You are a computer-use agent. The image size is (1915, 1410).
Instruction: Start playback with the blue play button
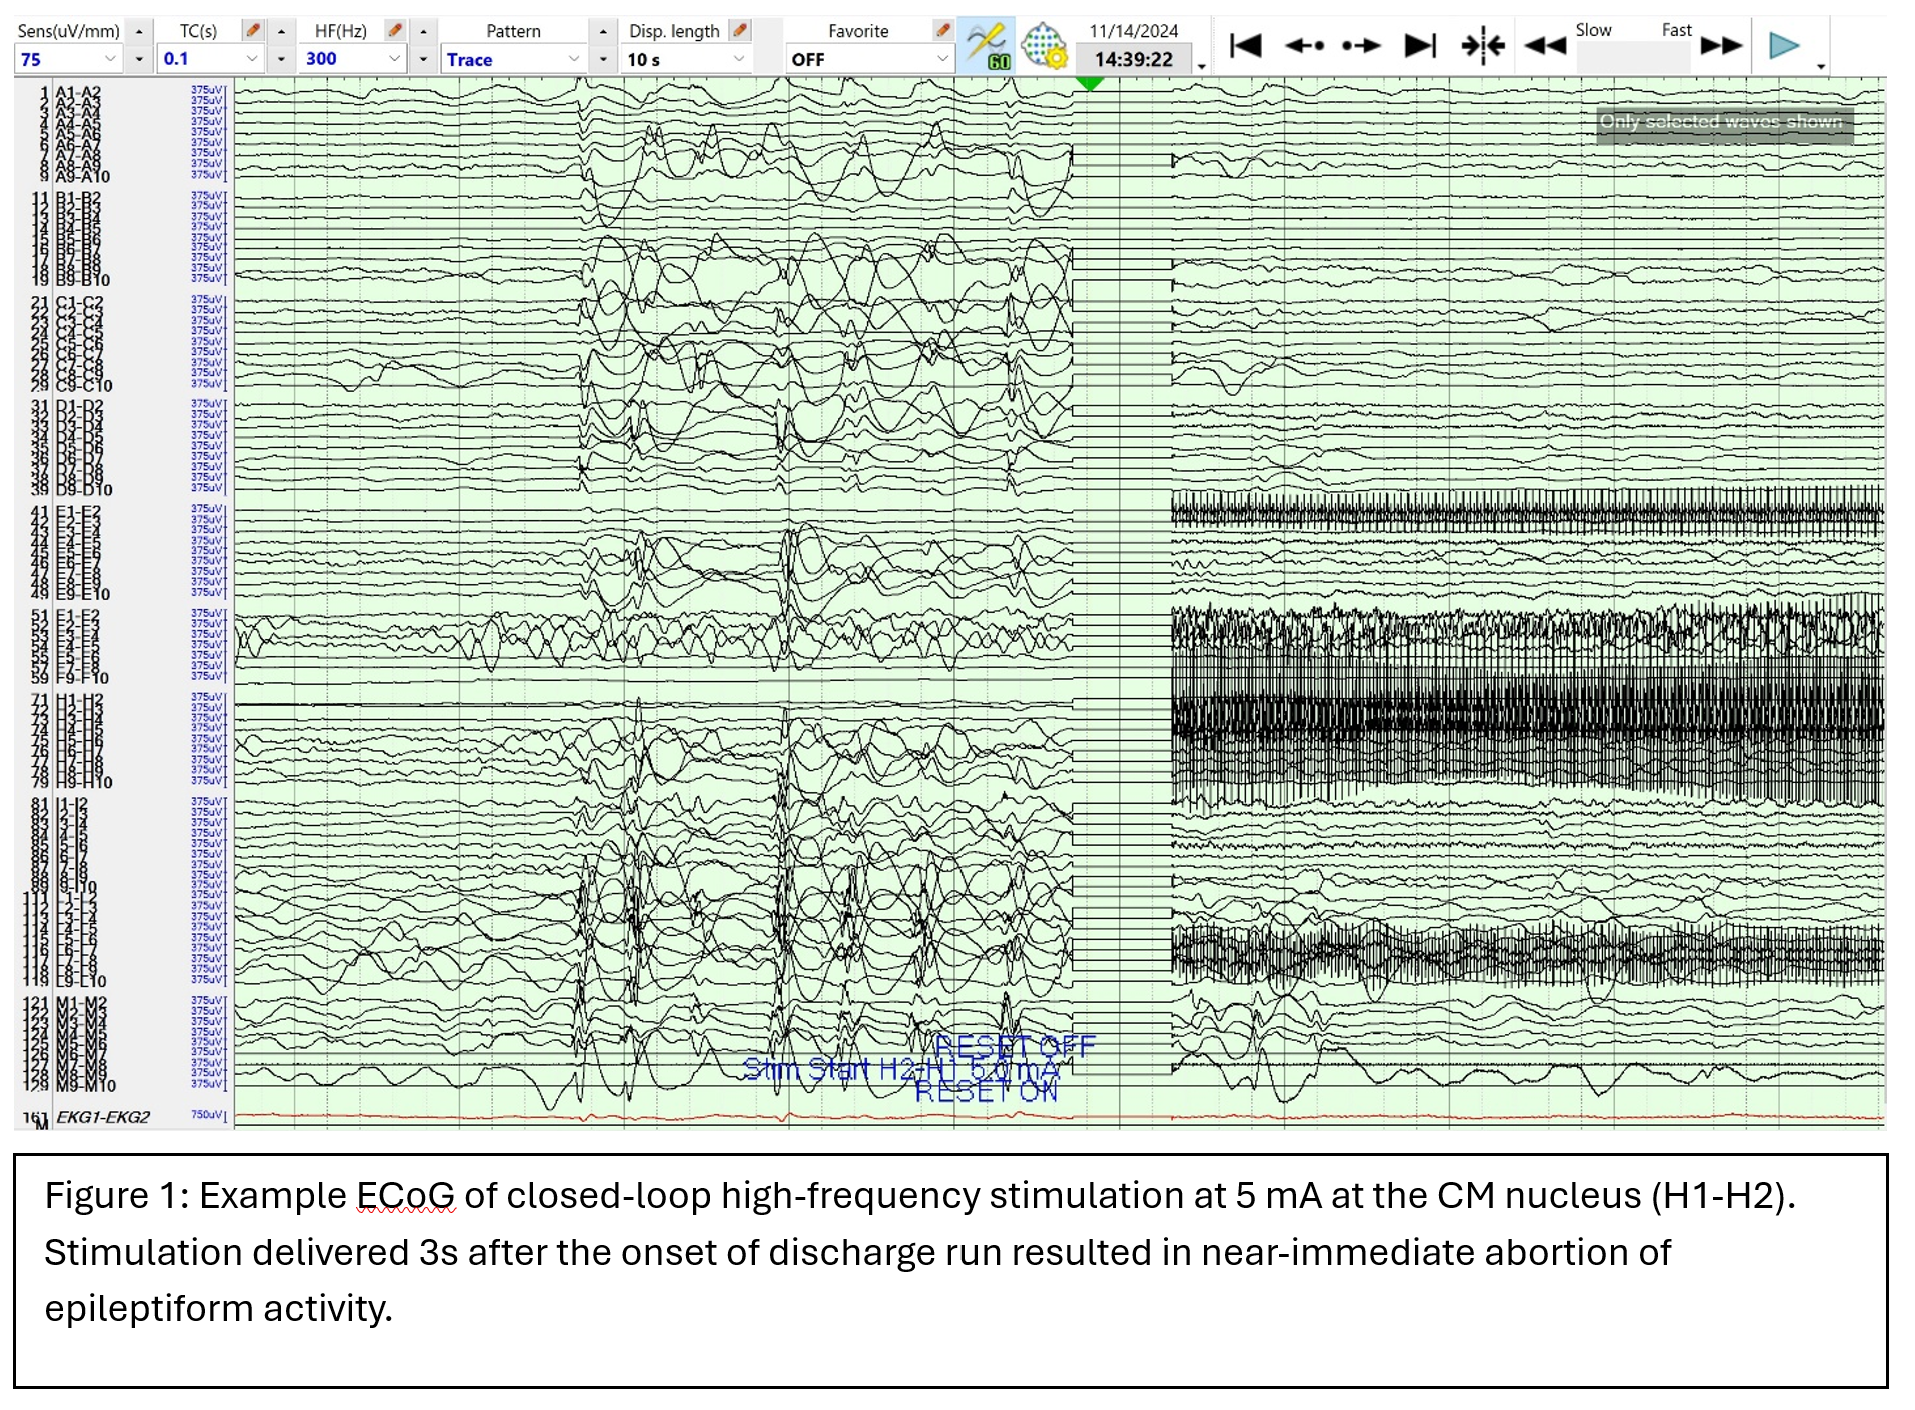coord(1783,46)
